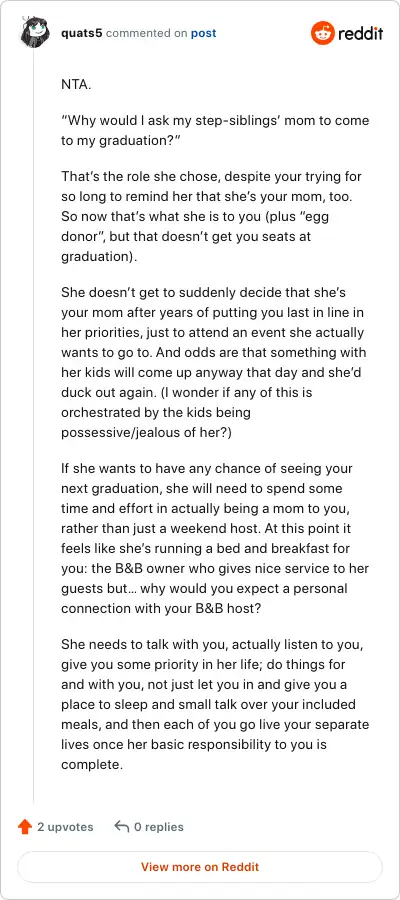This screenshot has height=900, width=400.
Task: Click the Reddit Snoo logo icon
Action: [323, 33]
